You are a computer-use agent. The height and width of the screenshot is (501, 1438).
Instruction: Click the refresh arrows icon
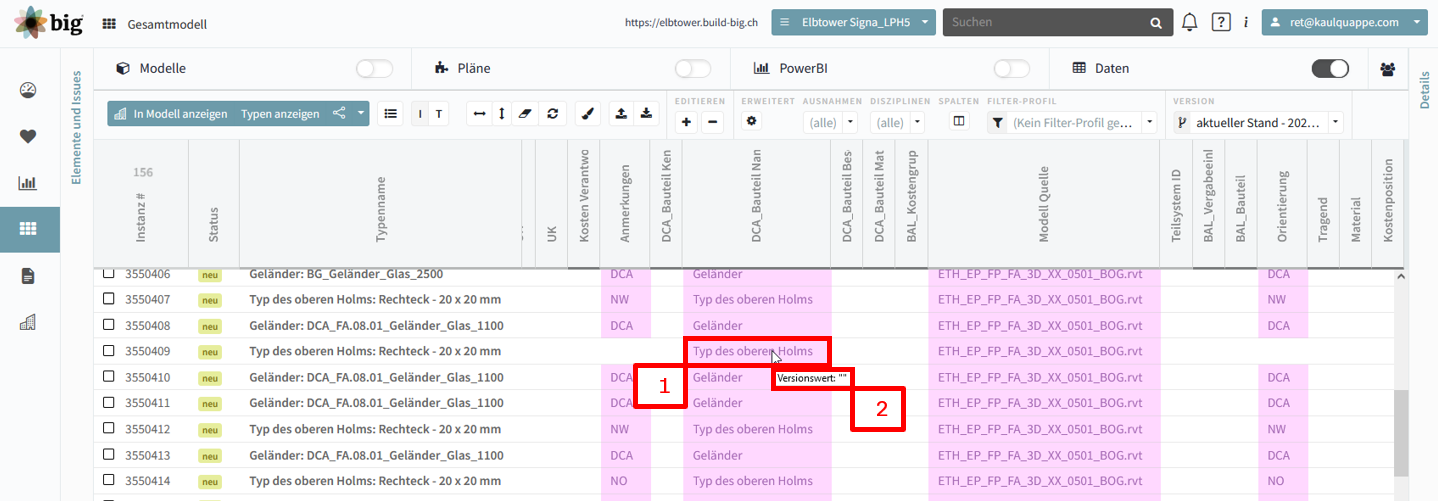tap(552, 114)
